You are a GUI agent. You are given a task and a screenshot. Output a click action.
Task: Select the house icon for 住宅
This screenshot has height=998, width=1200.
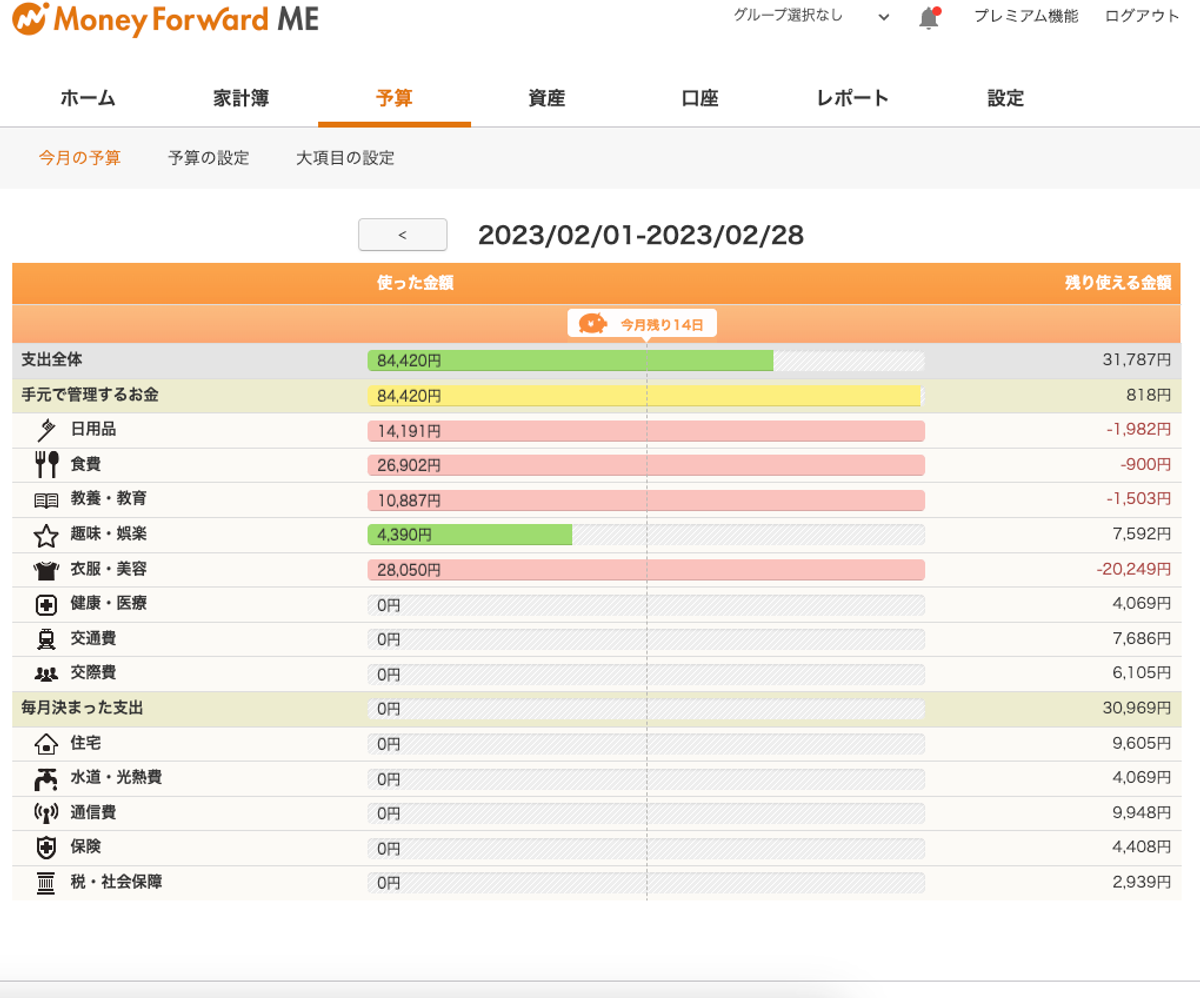tap(45, 743)
